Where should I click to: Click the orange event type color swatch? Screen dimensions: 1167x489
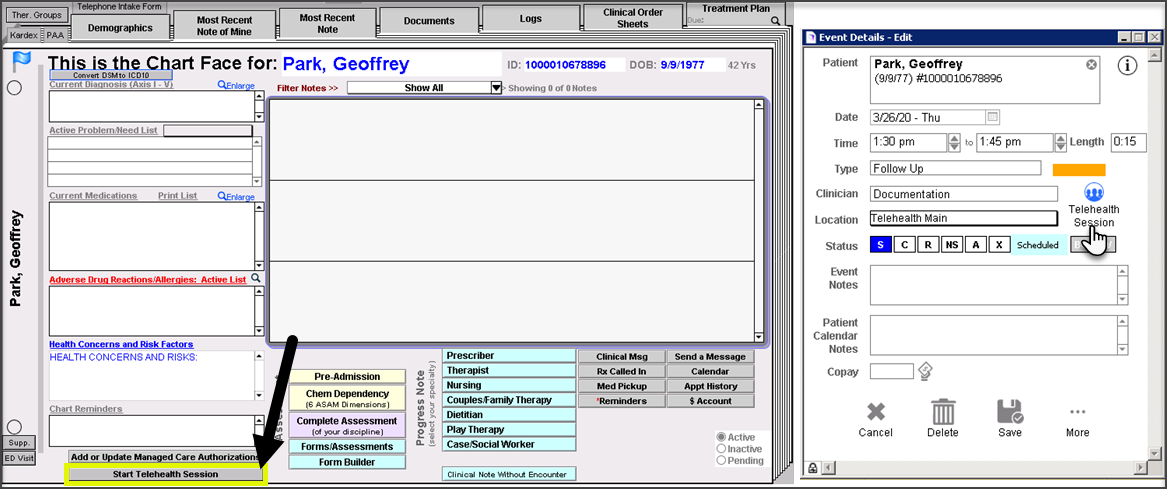click(1078, 169)
